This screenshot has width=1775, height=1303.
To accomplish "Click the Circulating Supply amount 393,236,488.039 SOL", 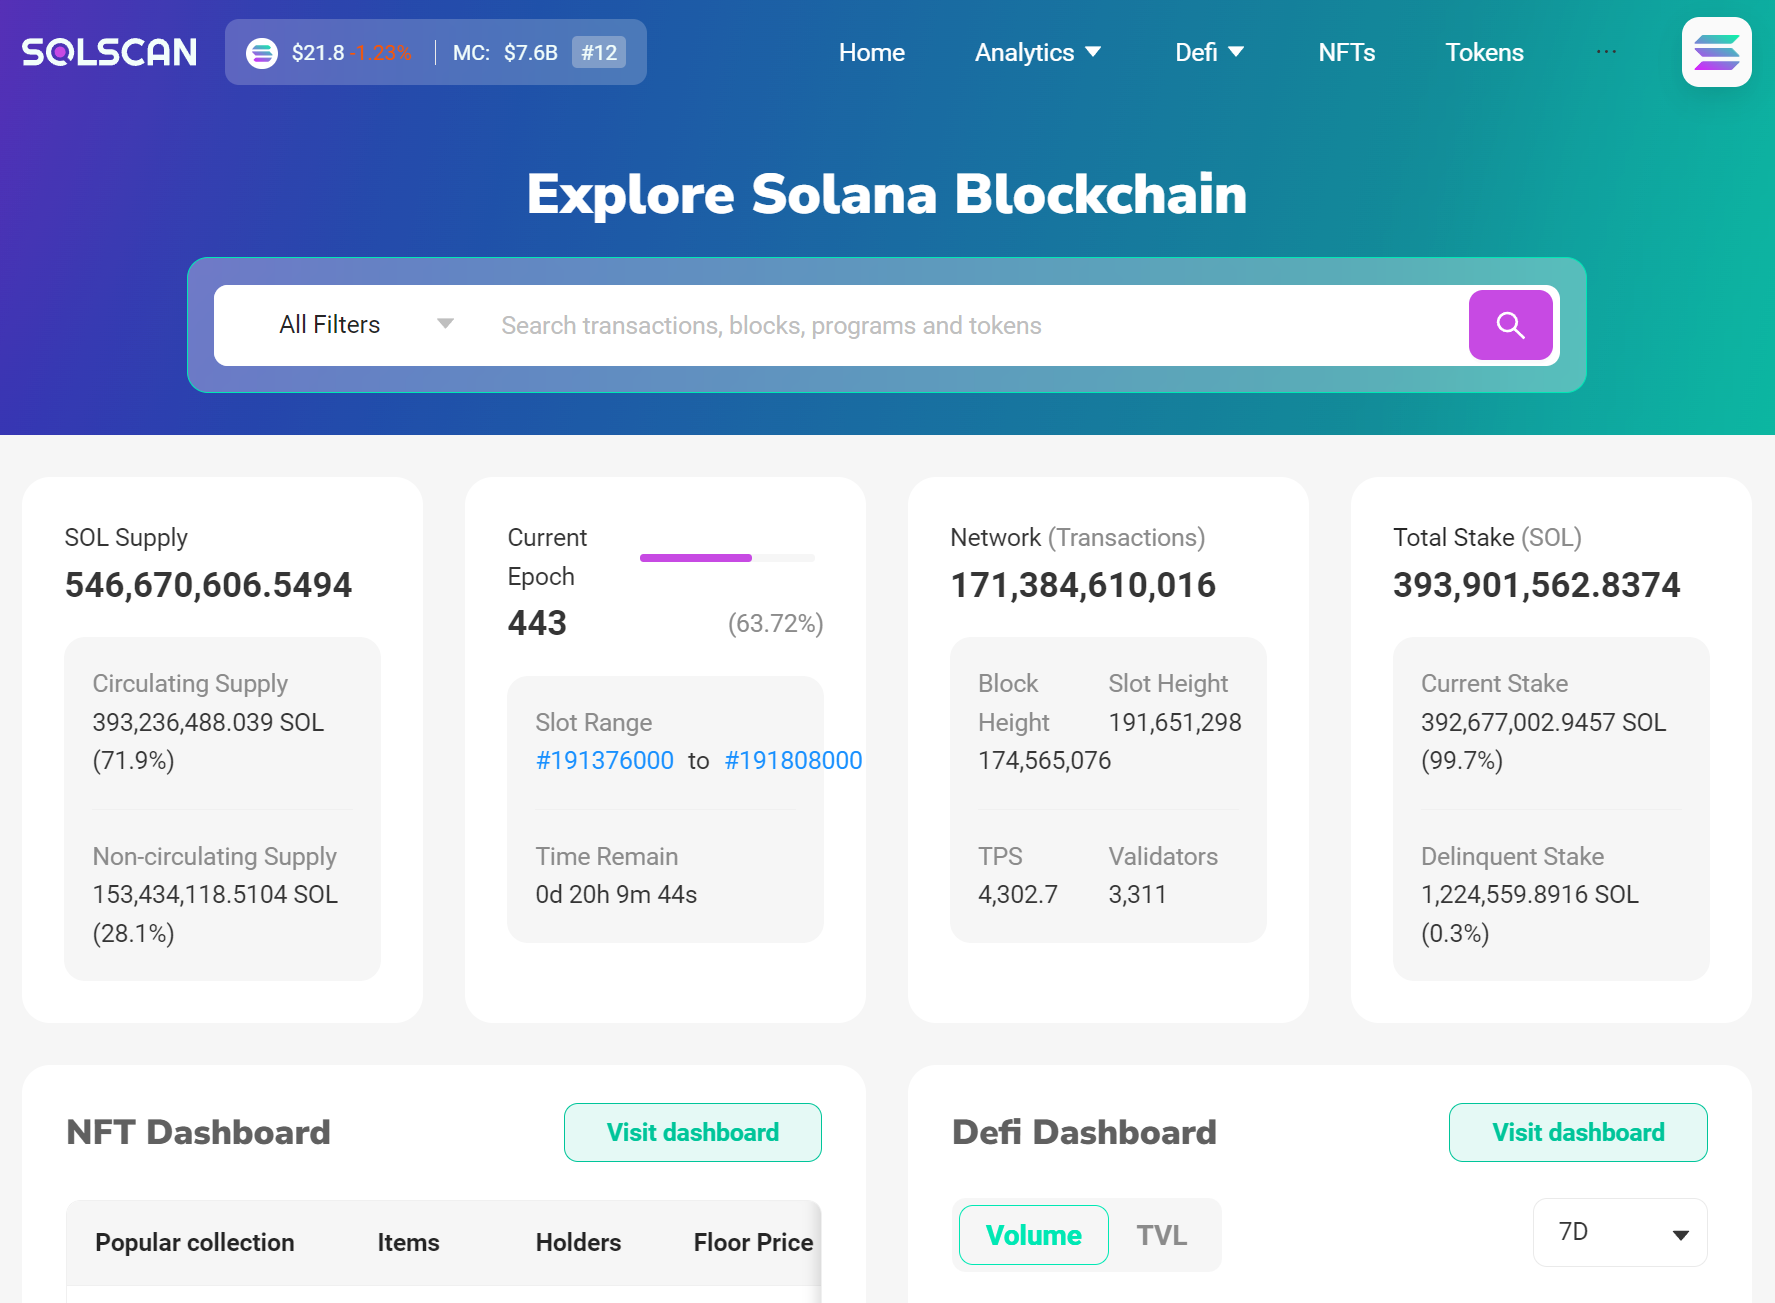I will coord(208,722).
